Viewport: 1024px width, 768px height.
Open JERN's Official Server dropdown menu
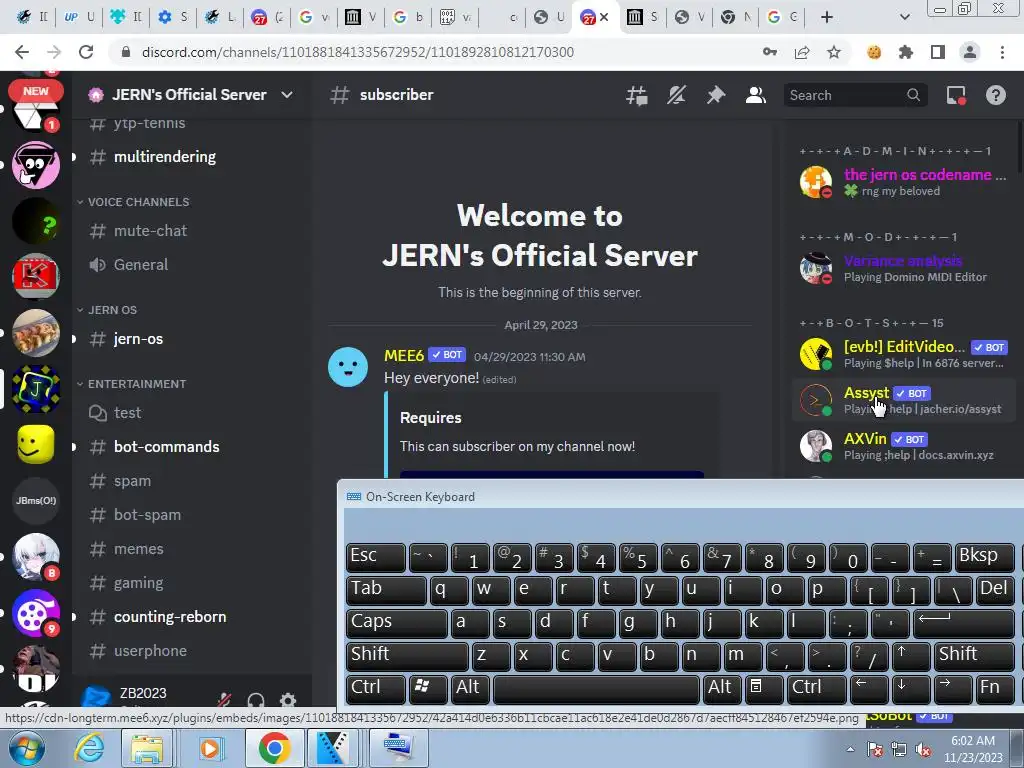click(x=191, y=95)
